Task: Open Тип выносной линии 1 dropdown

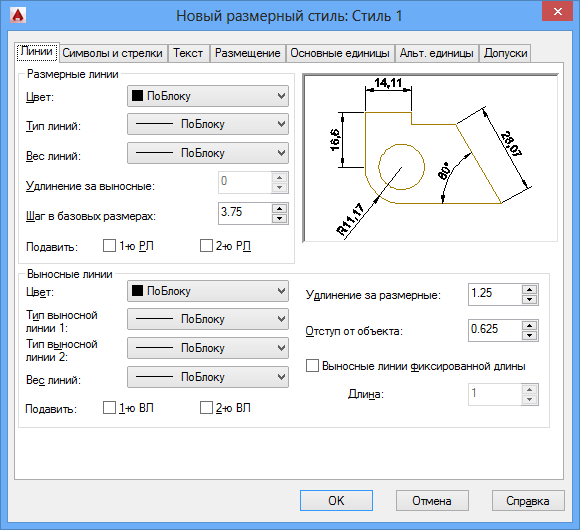Action: [x=208, y=319]
